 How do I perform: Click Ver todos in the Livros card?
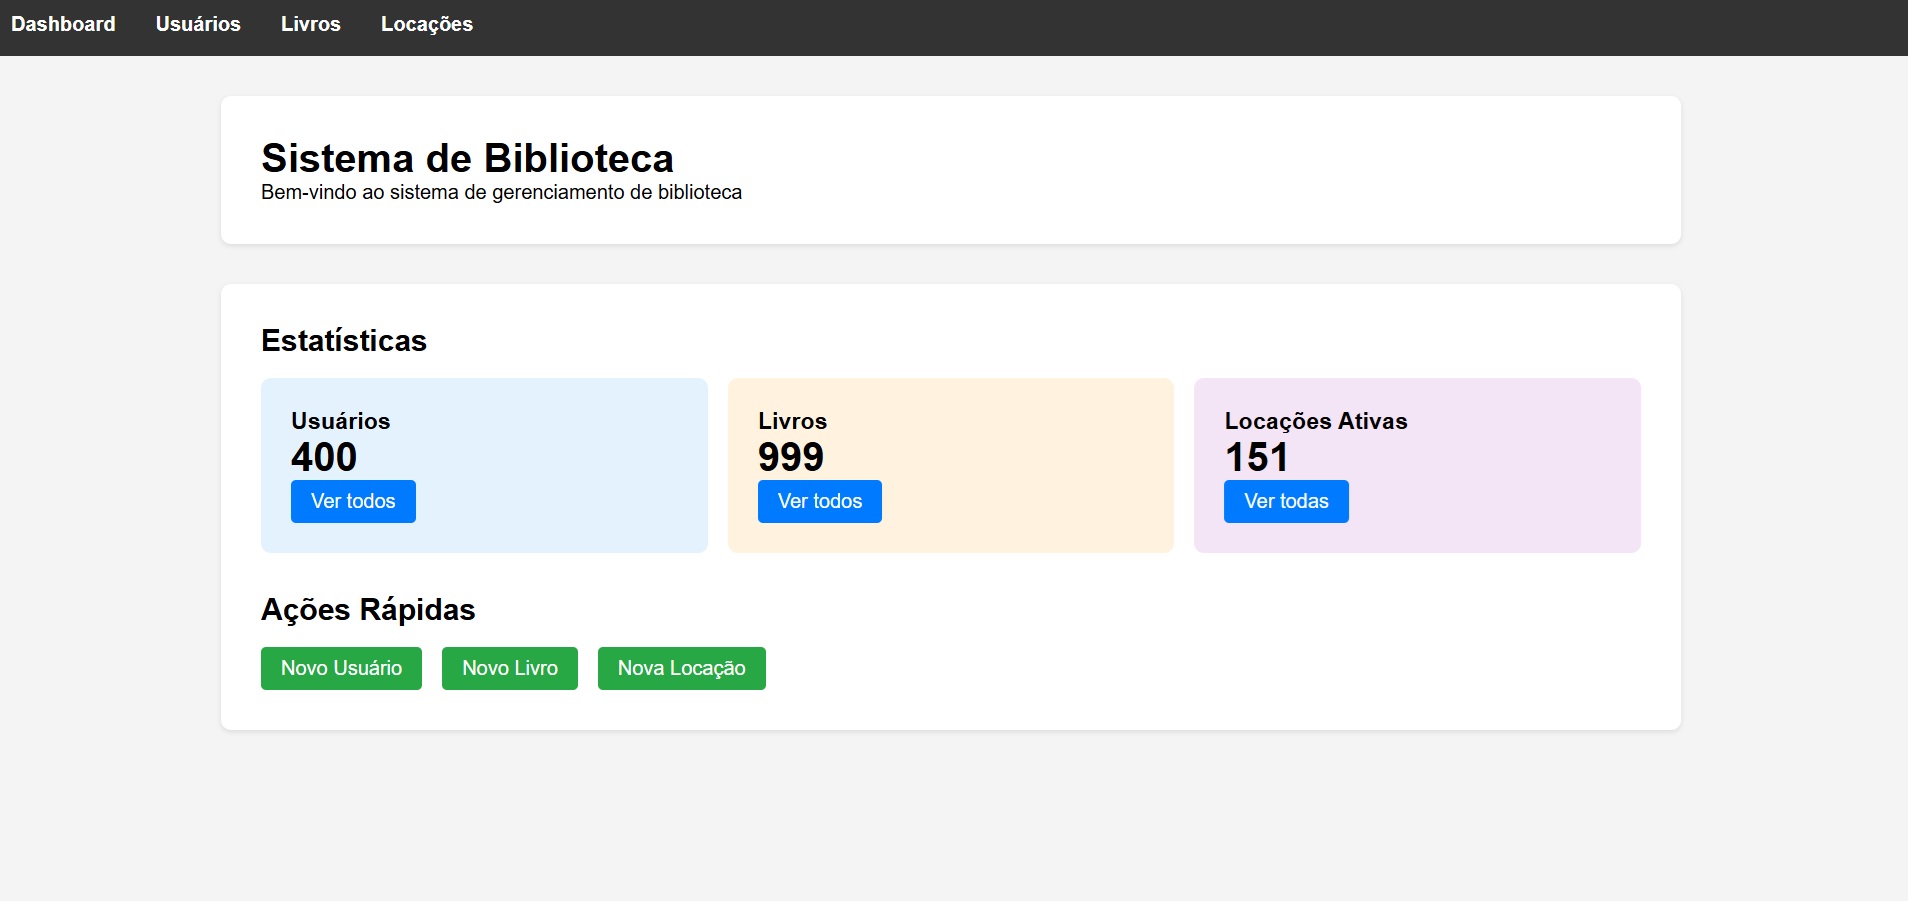[x=820, y=501]
